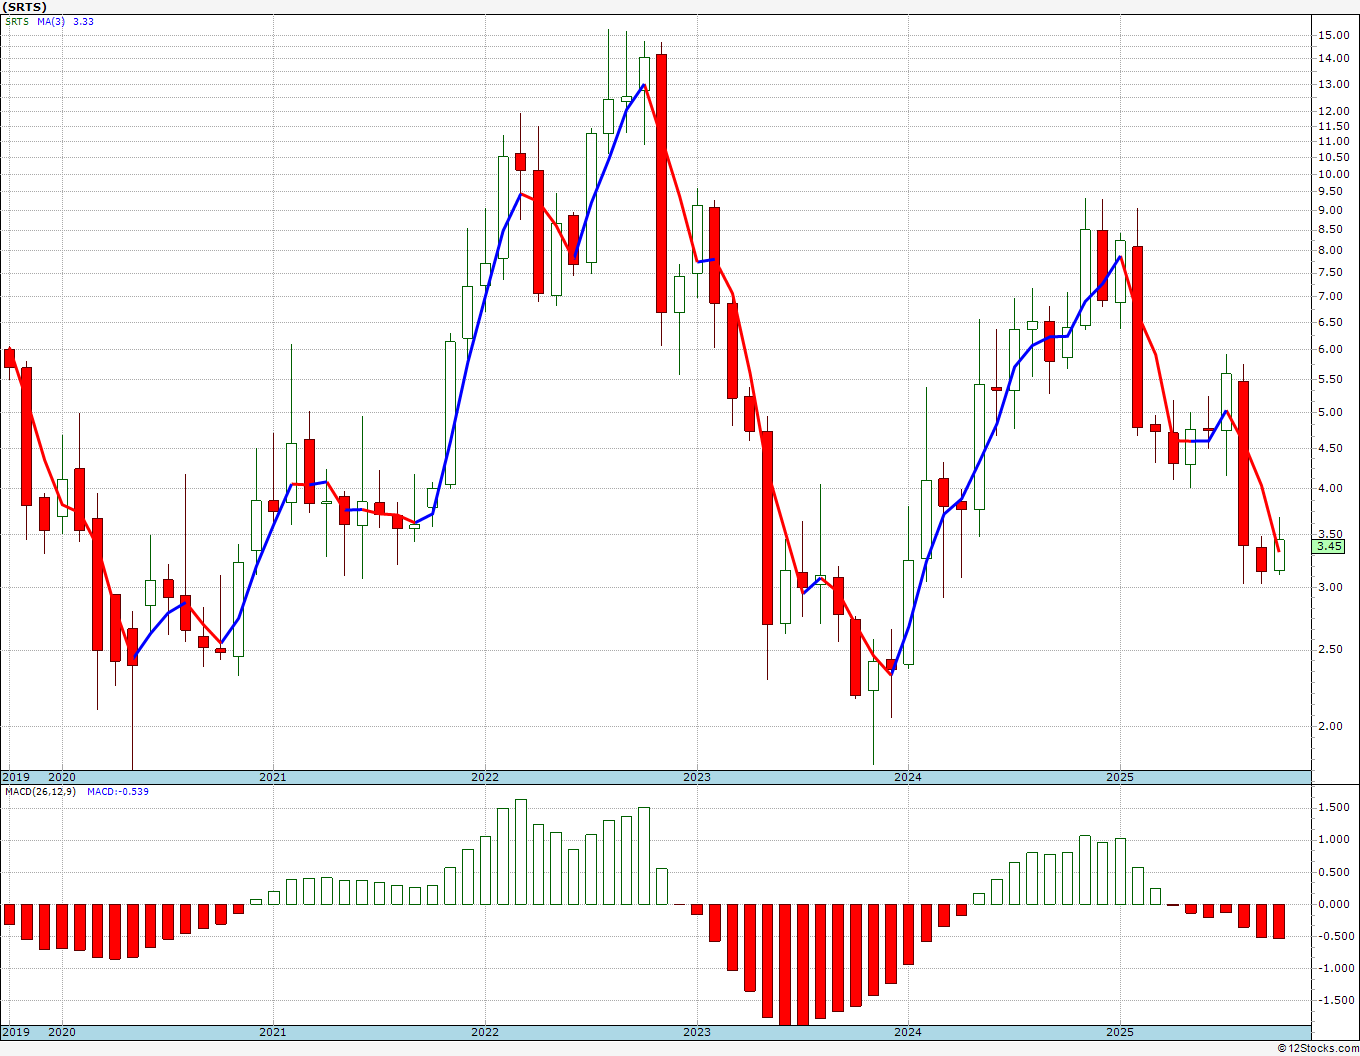Click 2020 on the MACD panel time axis
Viewport: 1360px width, 1056px height.
pyautogui.click(x=61, y=1032)
